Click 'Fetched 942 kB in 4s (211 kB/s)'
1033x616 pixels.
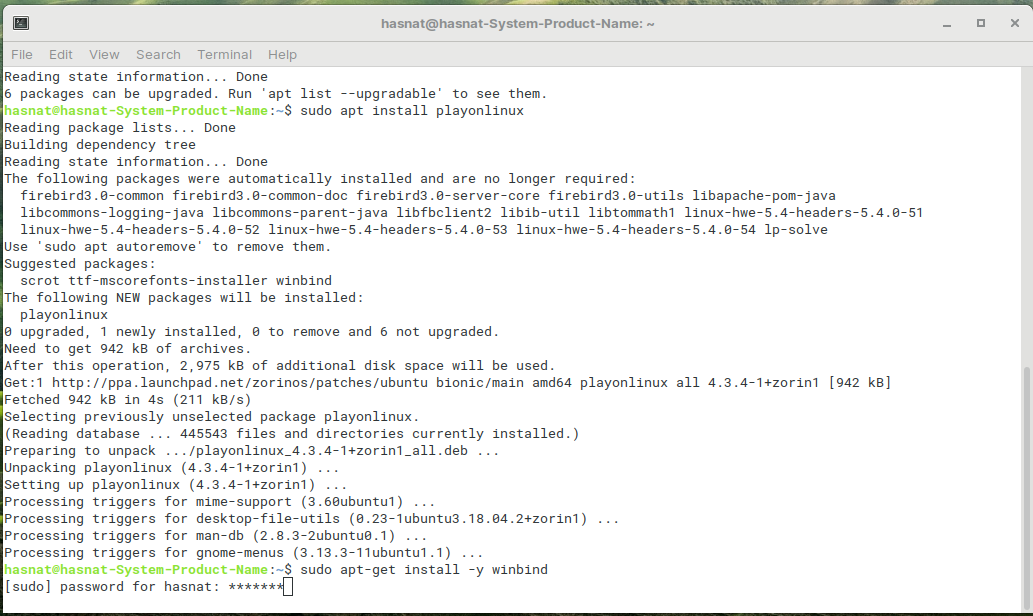[128, 400]
